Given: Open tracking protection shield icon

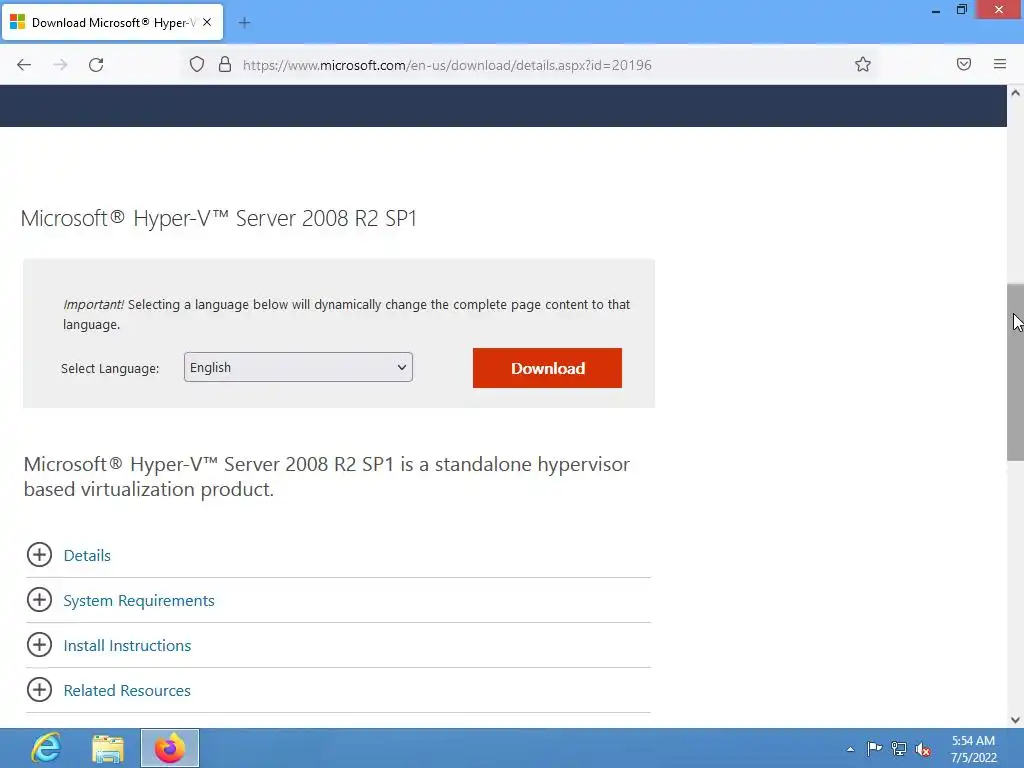Looking at the screenshot, I should pos(197,64).
